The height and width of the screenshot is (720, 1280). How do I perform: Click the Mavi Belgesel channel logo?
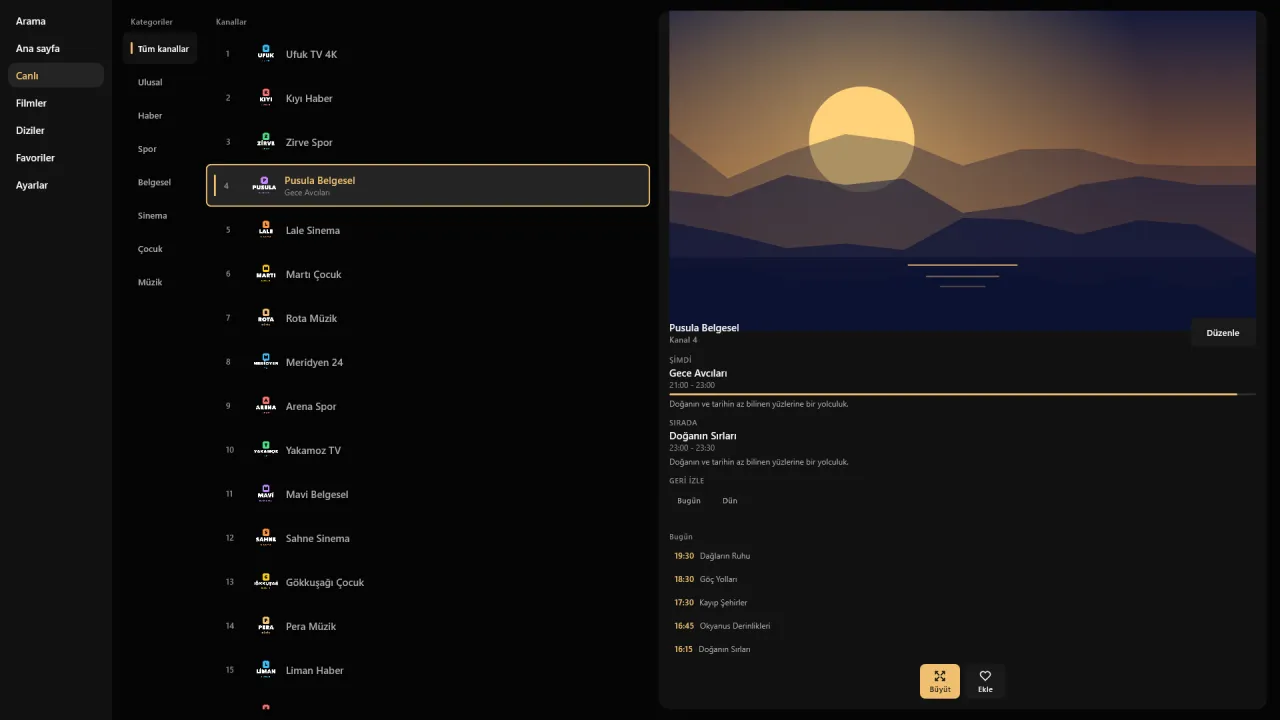pos(265,494)
